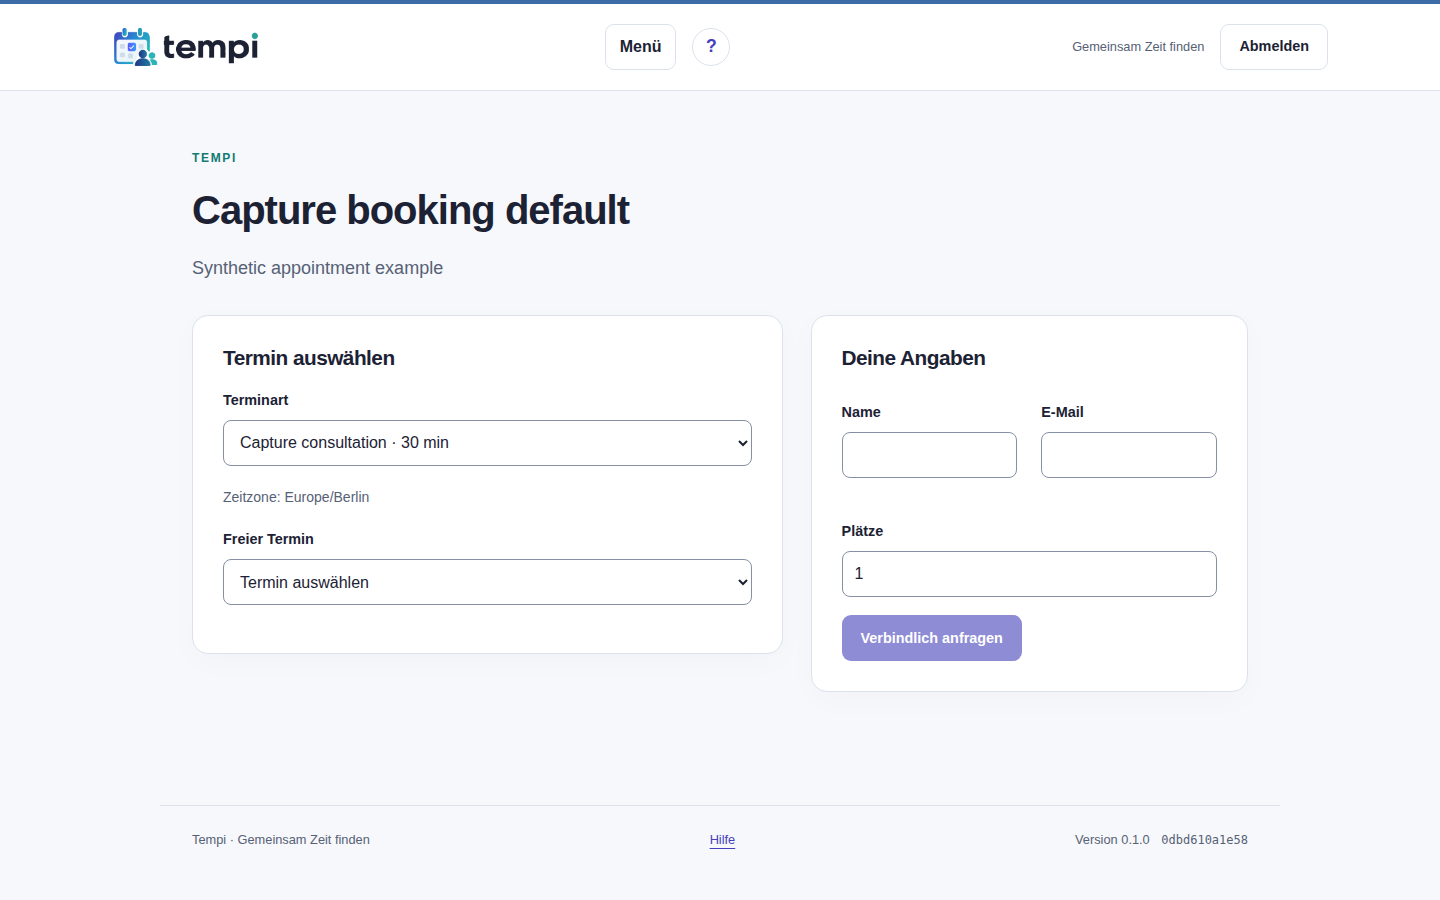Click the 'Deine Angaben' card heading
The image size is (1440, 900).
click(913, 358)
